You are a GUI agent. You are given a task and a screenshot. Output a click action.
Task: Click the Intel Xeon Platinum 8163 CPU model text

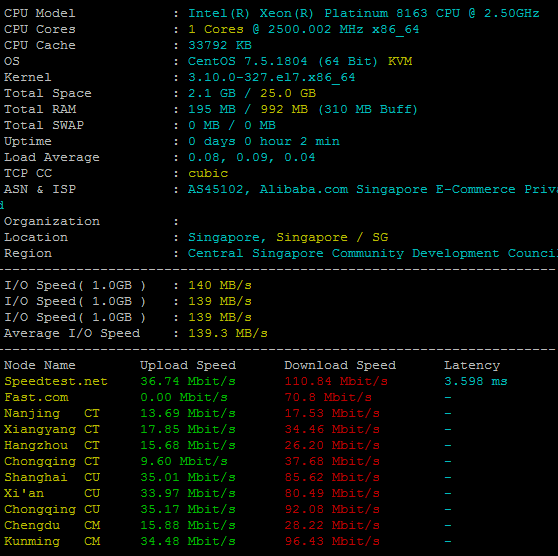tap(363, 14)
